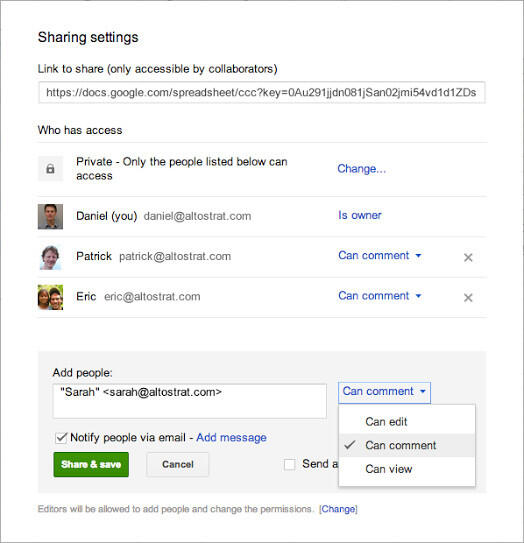This screenshot has height=543, width=524.
Task: Click the checkmark beside Can comment option
Action: (x=350, y=445)
